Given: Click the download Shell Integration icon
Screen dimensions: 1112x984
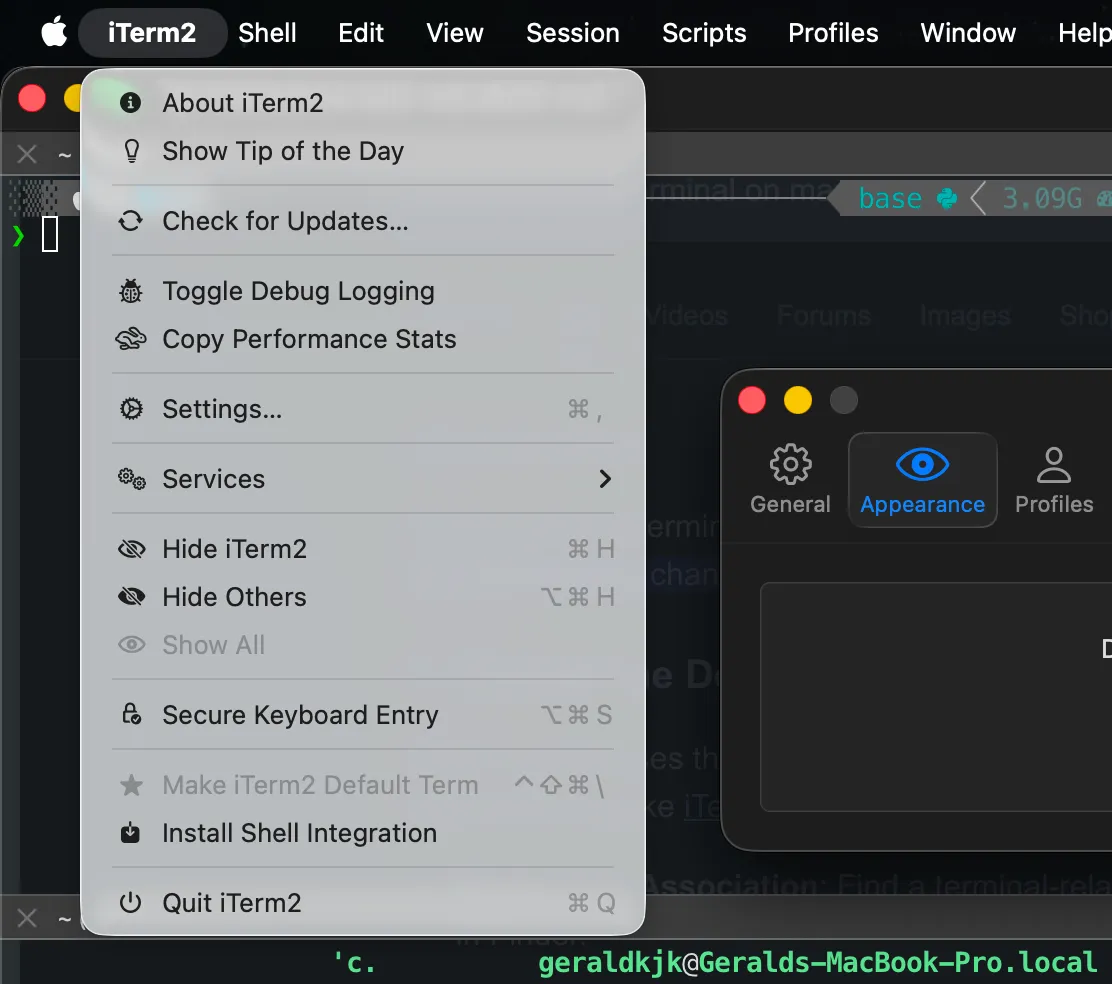Looking at the screenshot, I should click(130, 833).
